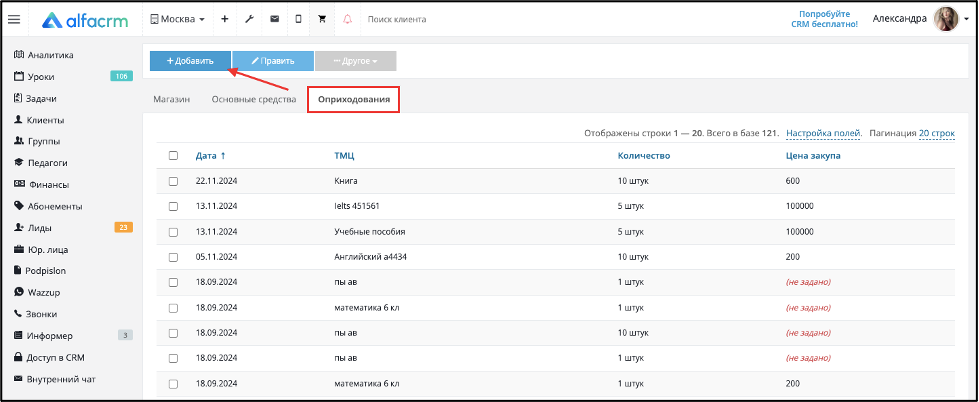This screenshot has width=979, height=402.
Task: Sort by the ТМЦ column header
Action: (344, 155)
